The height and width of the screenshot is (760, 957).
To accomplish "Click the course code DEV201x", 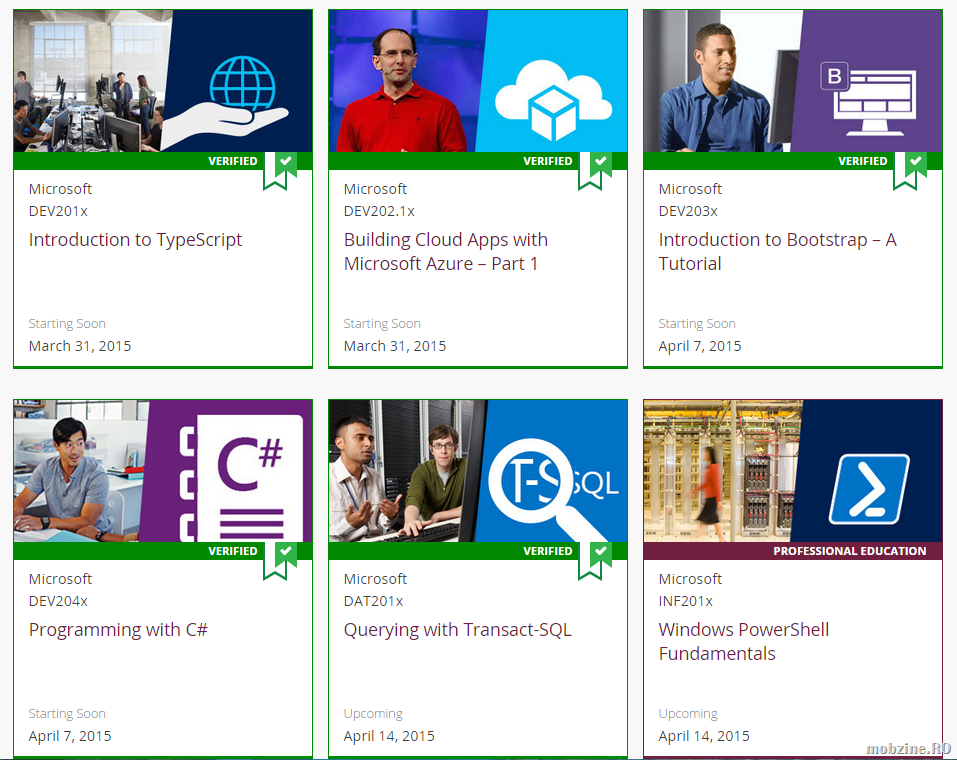I will 58,211.
